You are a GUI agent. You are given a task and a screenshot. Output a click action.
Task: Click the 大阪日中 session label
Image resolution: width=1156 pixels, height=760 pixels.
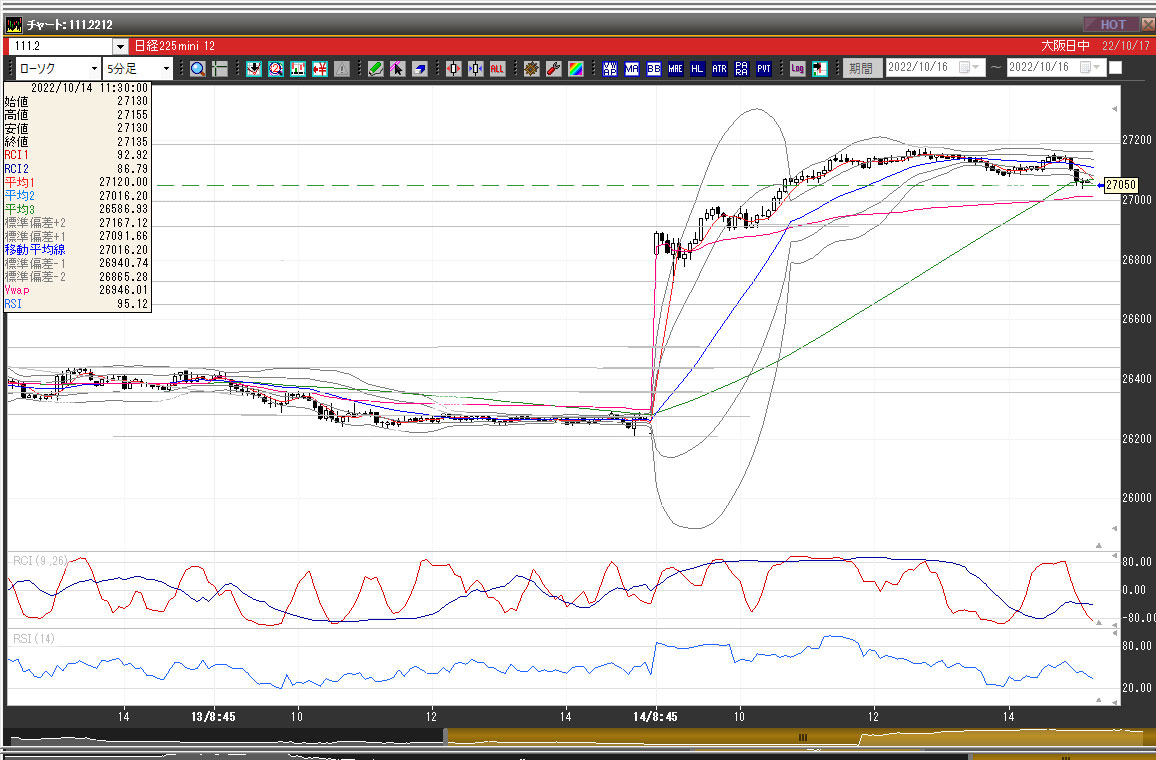[x=1065, y=46]
